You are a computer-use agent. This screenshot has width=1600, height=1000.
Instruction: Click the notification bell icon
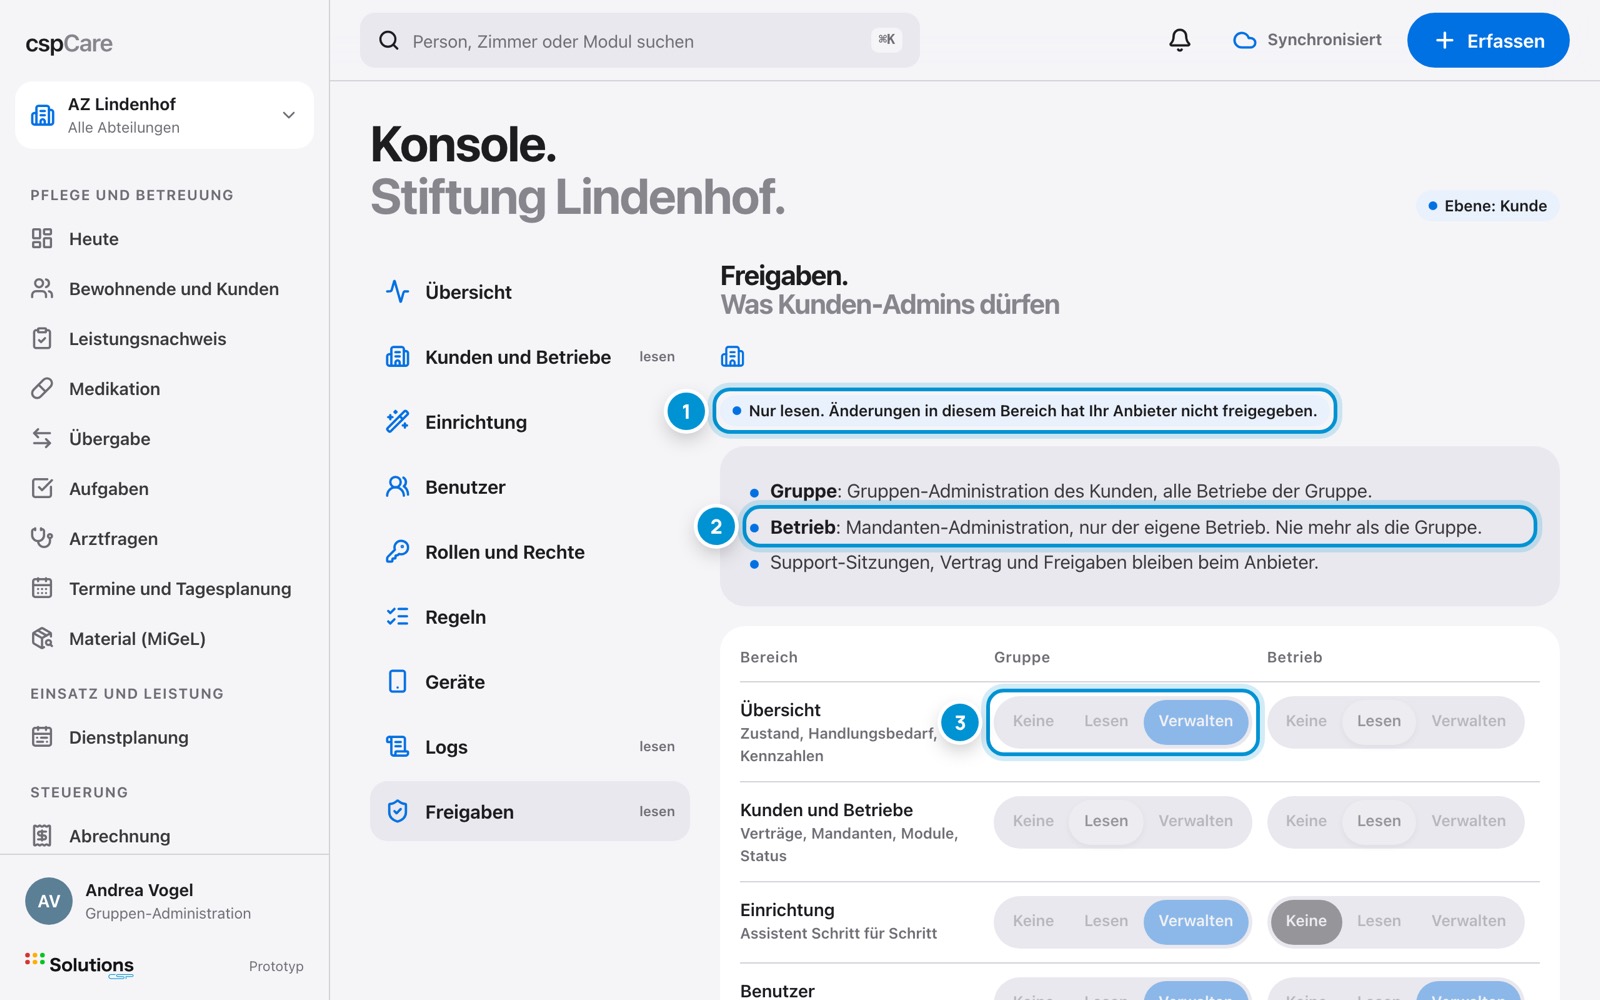point(1180,40)
